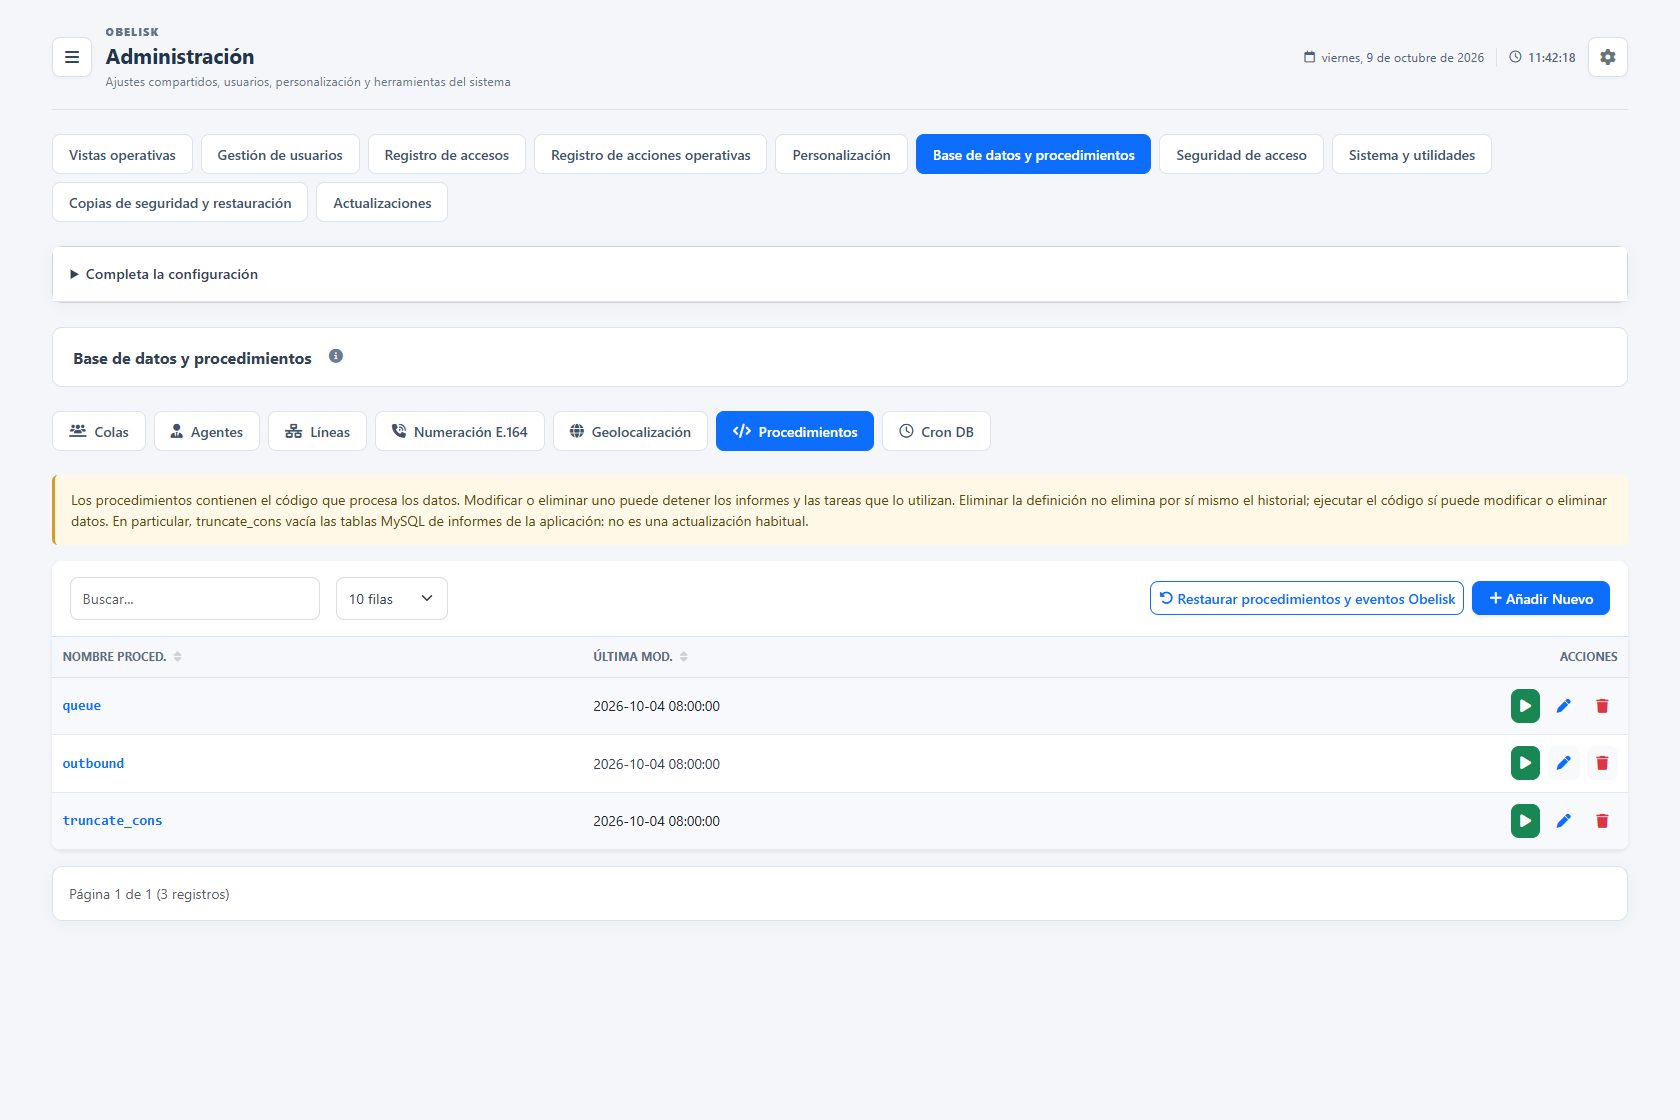Edit the queue procedure

click(1564, 706)
